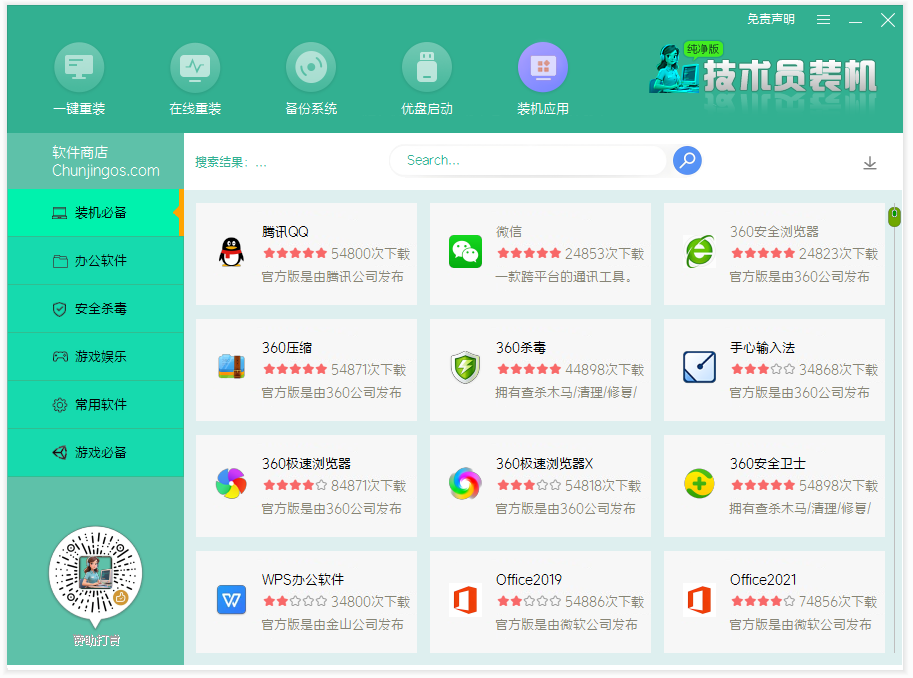Click the 腾讯QQ title text
The height and width of the screenshot is (678, 913).
point(285,232)
